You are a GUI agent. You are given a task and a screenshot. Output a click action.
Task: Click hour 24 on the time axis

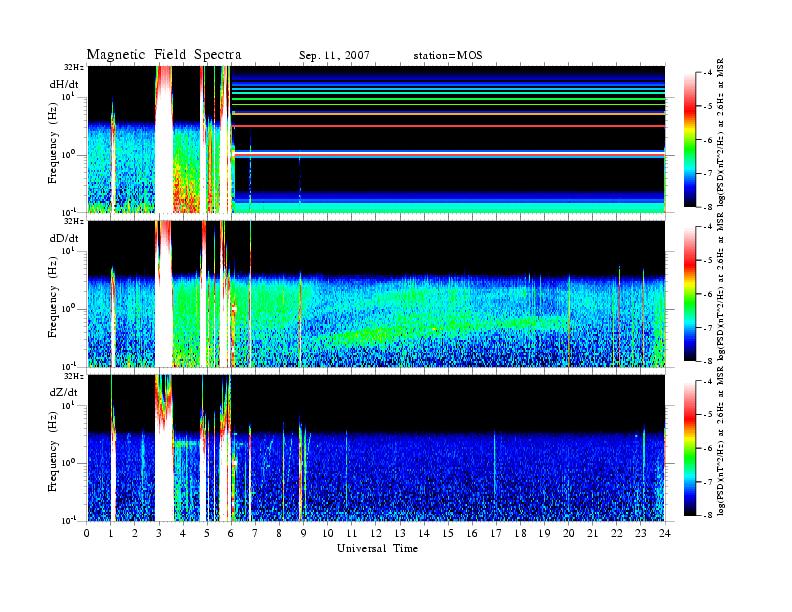click(x=665, y=533)
